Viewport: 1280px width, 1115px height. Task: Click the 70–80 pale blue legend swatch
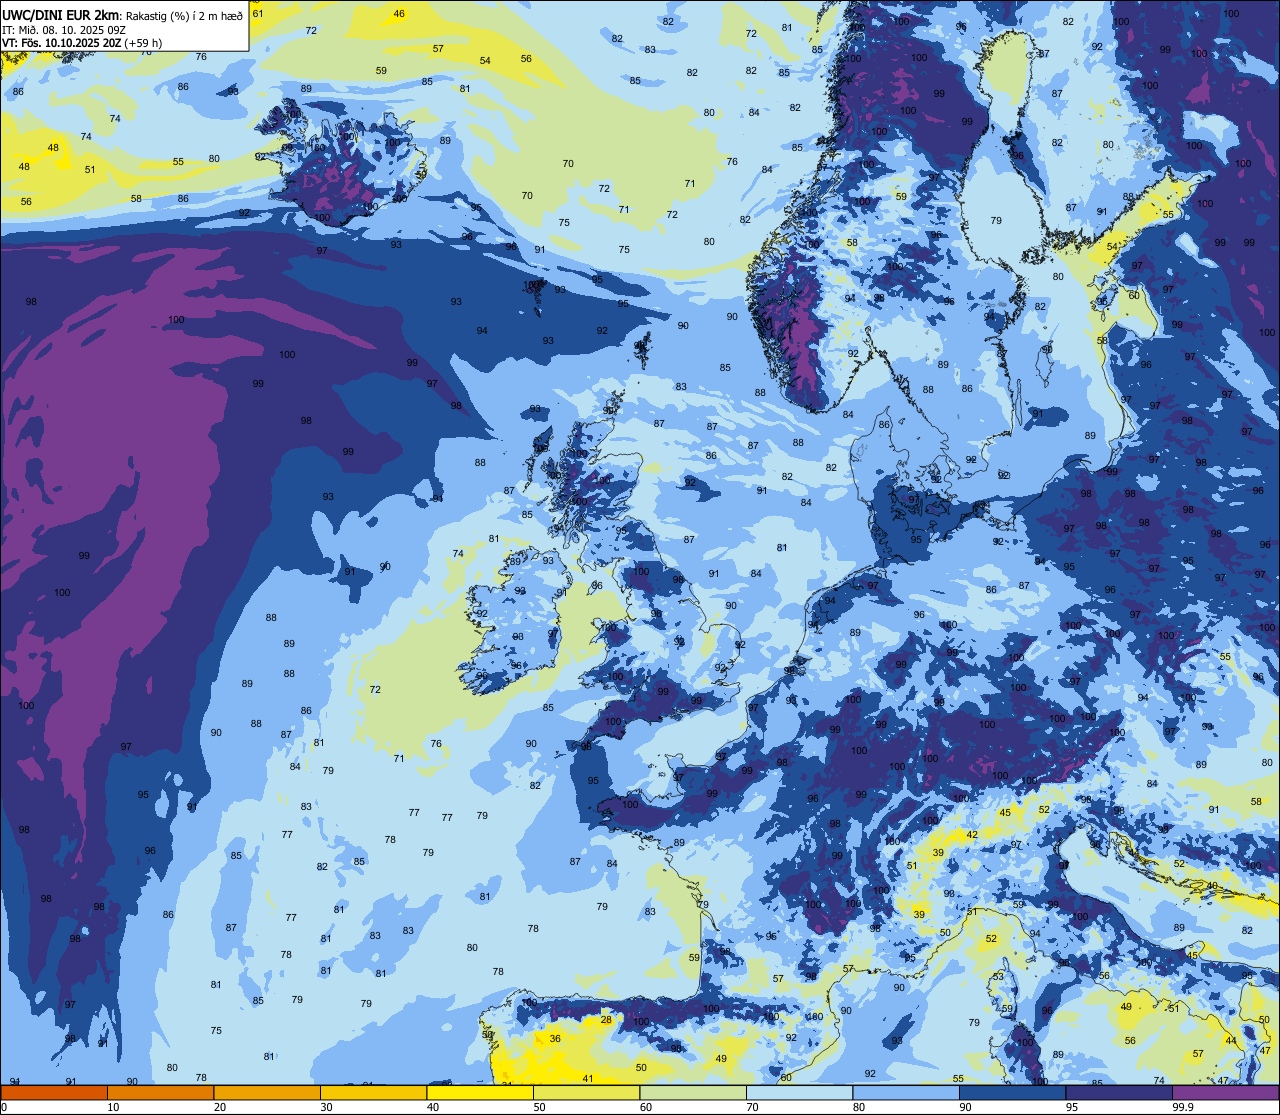click(799, 1093)
